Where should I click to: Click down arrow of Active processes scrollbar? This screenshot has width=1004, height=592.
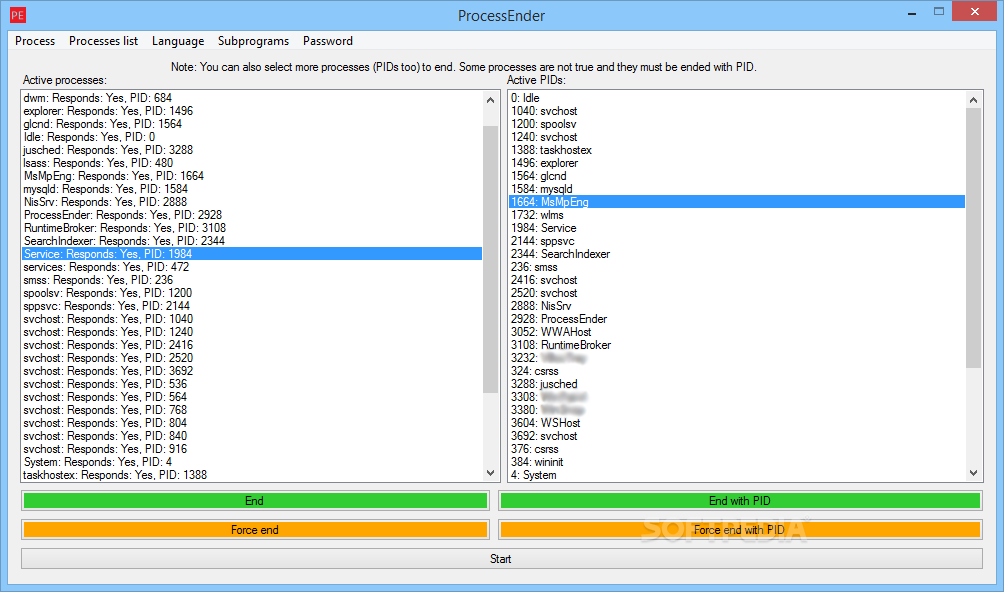click(490, 473)
